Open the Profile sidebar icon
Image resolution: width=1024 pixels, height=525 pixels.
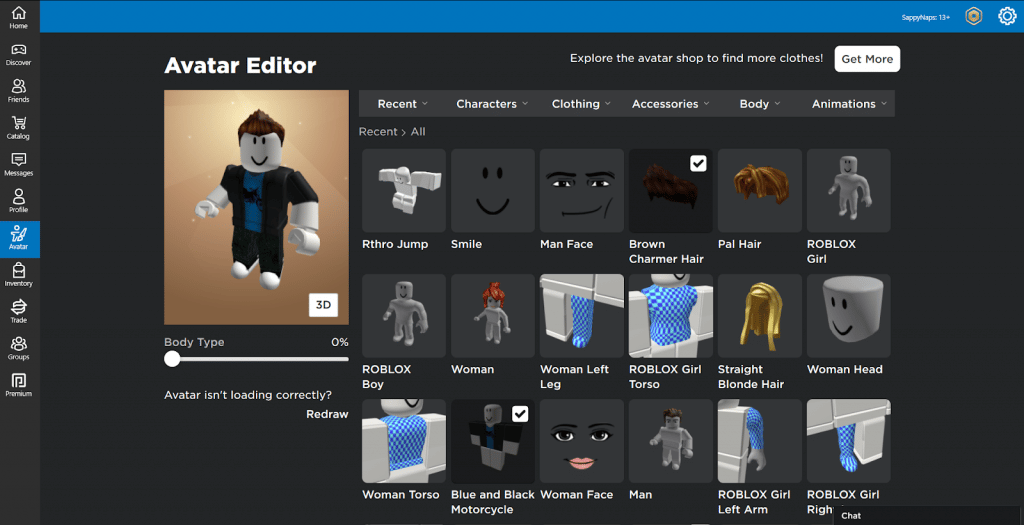[18, 201]
